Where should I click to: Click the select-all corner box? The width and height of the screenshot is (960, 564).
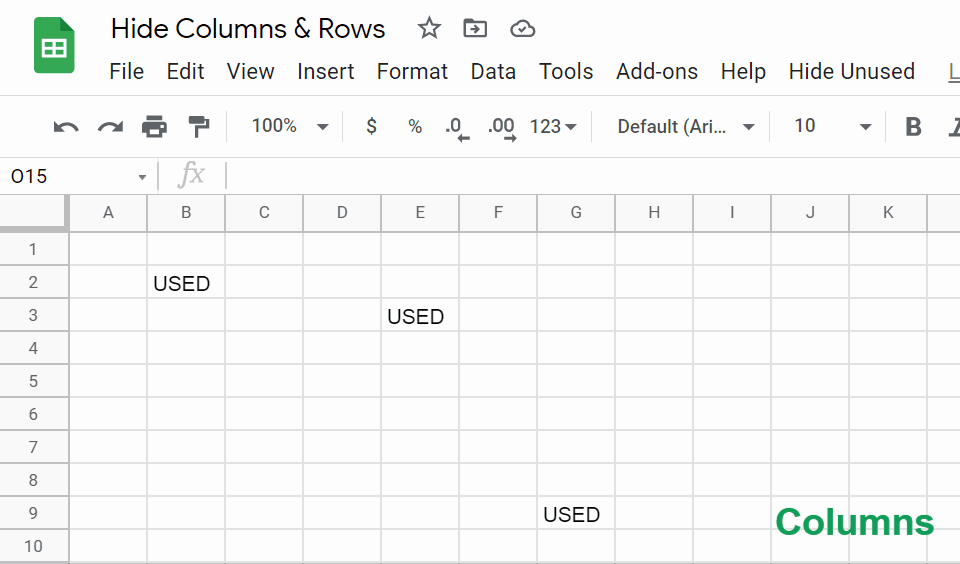point(34,212)
